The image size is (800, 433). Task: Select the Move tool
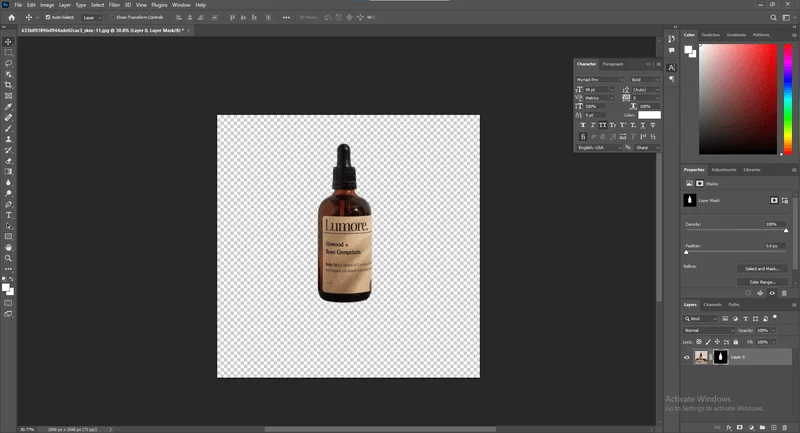point(8,42)
